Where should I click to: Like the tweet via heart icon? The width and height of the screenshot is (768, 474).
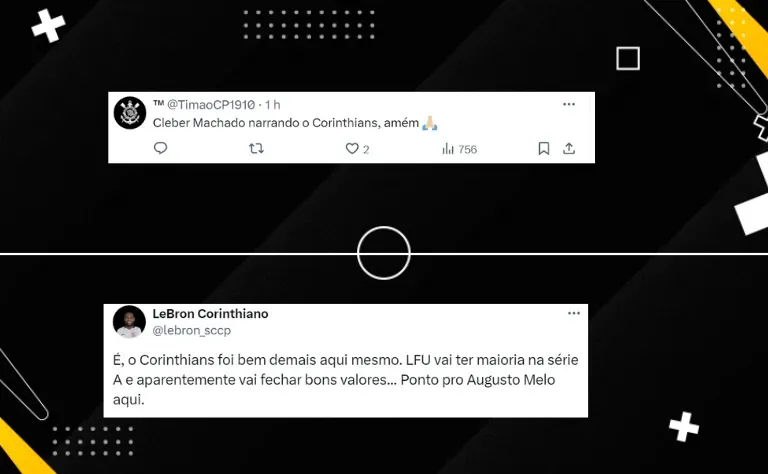click(x=352, y=148)
